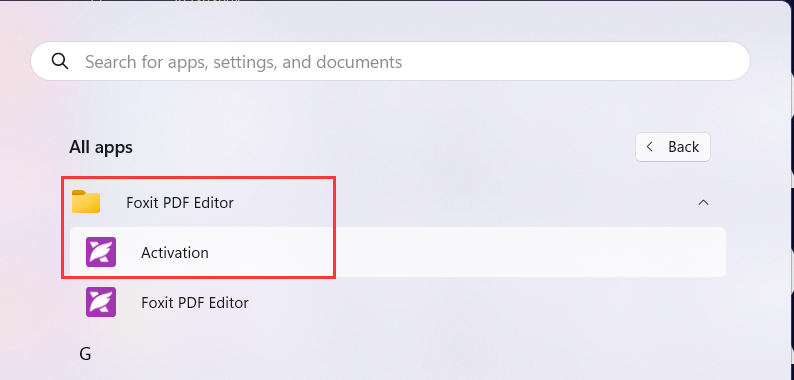Screen dimensions: 794x380
Task: Open the Foxit PDF Editor app entry
Action: [398, 302]
